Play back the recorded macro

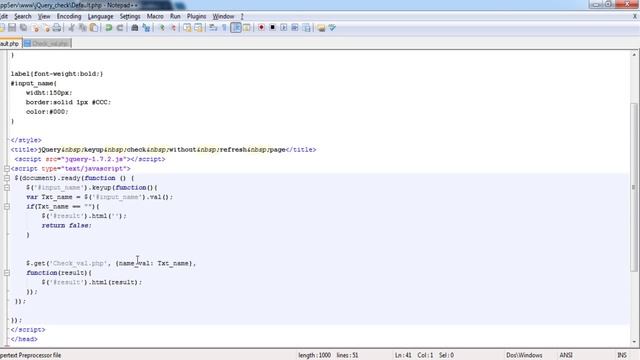(x=284, y=28)
